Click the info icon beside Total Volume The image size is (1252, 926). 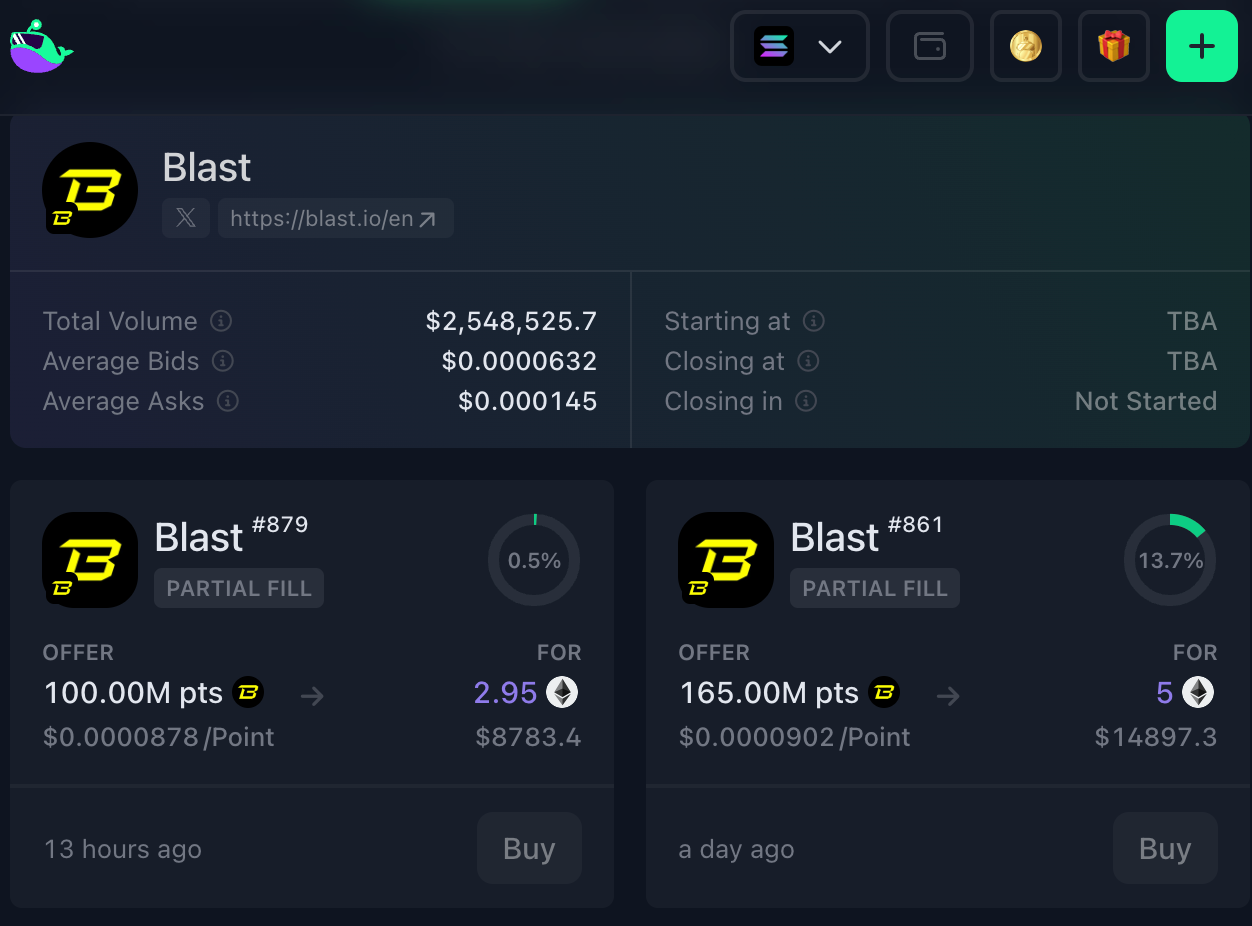click(221, 321)
